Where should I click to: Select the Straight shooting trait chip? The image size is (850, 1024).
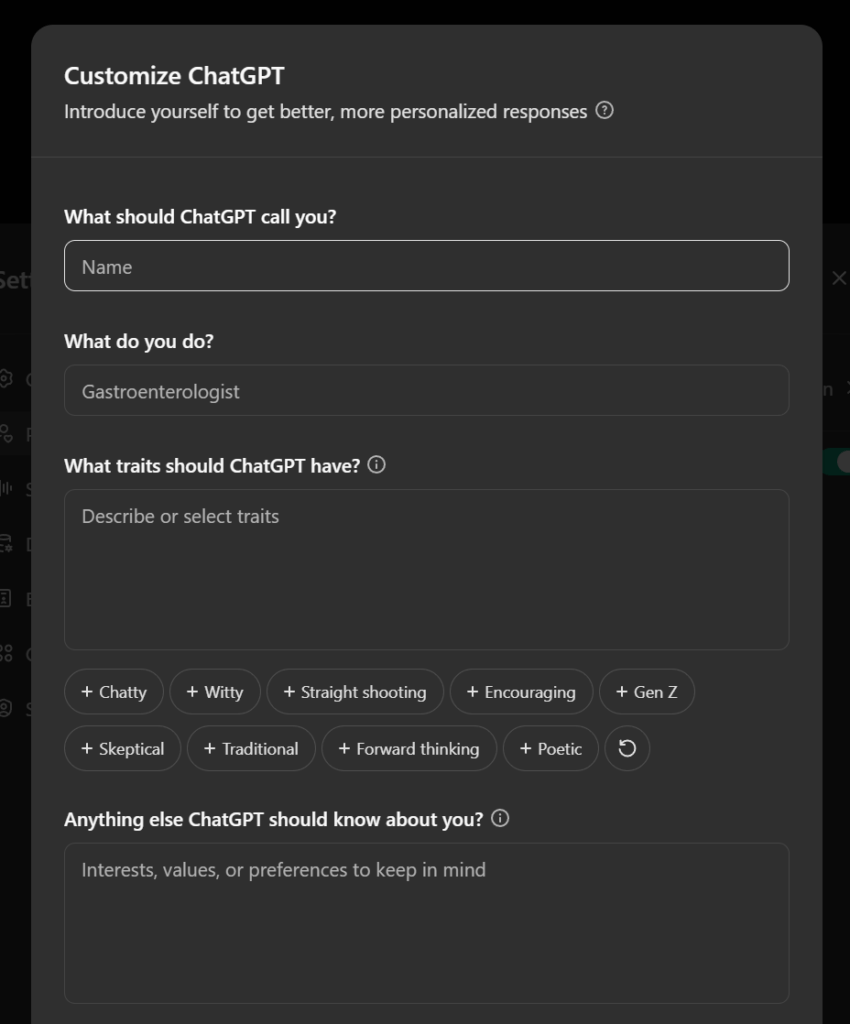tap(355, 692)
